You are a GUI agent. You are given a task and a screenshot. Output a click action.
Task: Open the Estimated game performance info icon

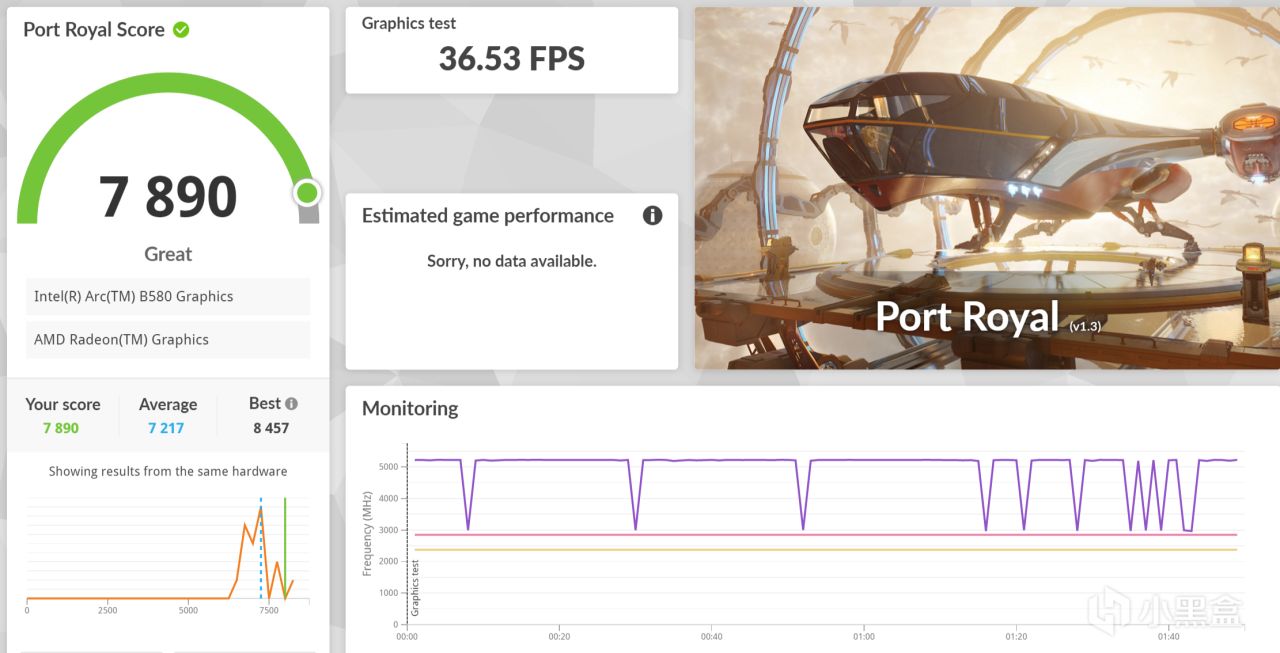(653, 215)
